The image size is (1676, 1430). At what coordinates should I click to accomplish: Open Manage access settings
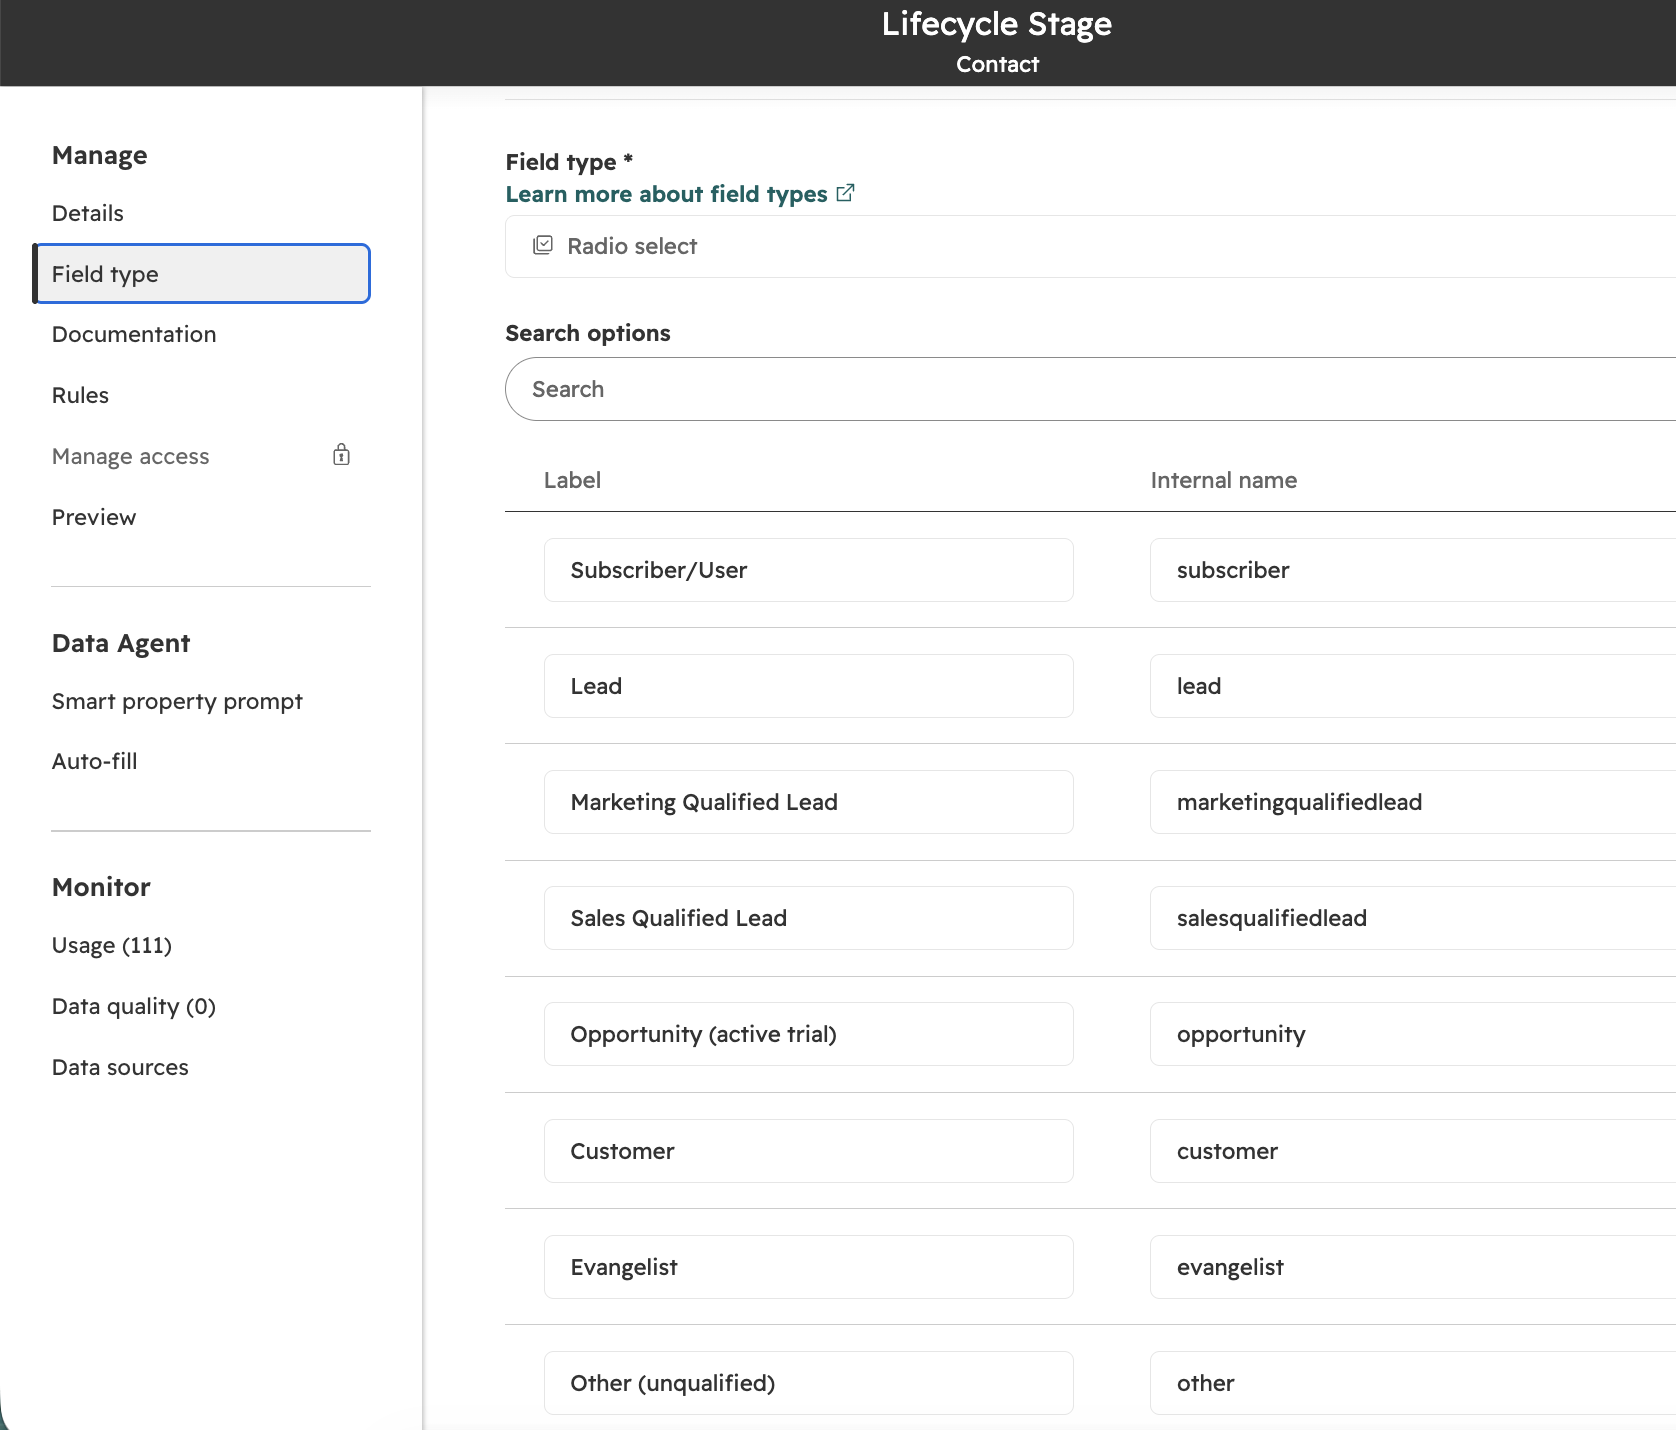coord(131,456)
